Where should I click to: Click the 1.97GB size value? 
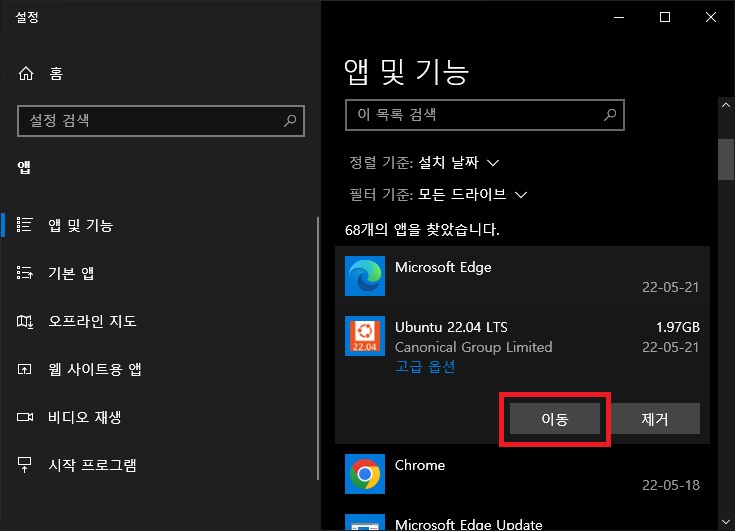pos(678,327)
